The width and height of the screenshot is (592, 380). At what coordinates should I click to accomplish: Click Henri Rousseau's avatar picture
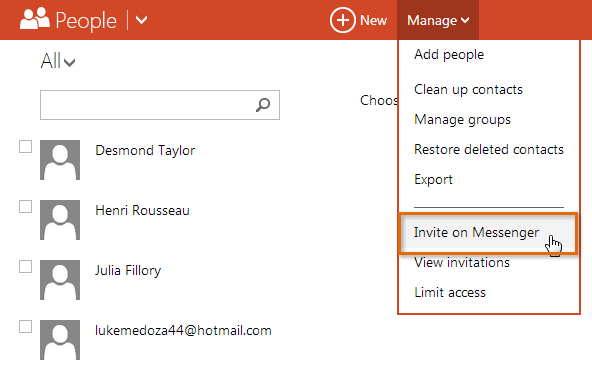click(x=60, y=220)
